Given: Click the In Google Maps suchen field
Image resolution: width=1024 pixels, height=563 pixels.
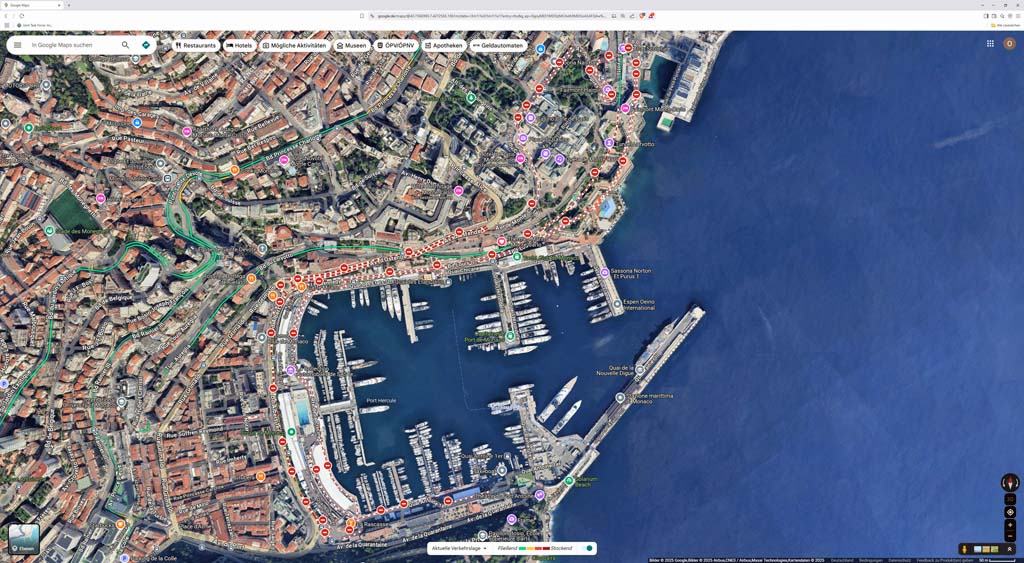Looking at the screenshot, I should 72,45.
